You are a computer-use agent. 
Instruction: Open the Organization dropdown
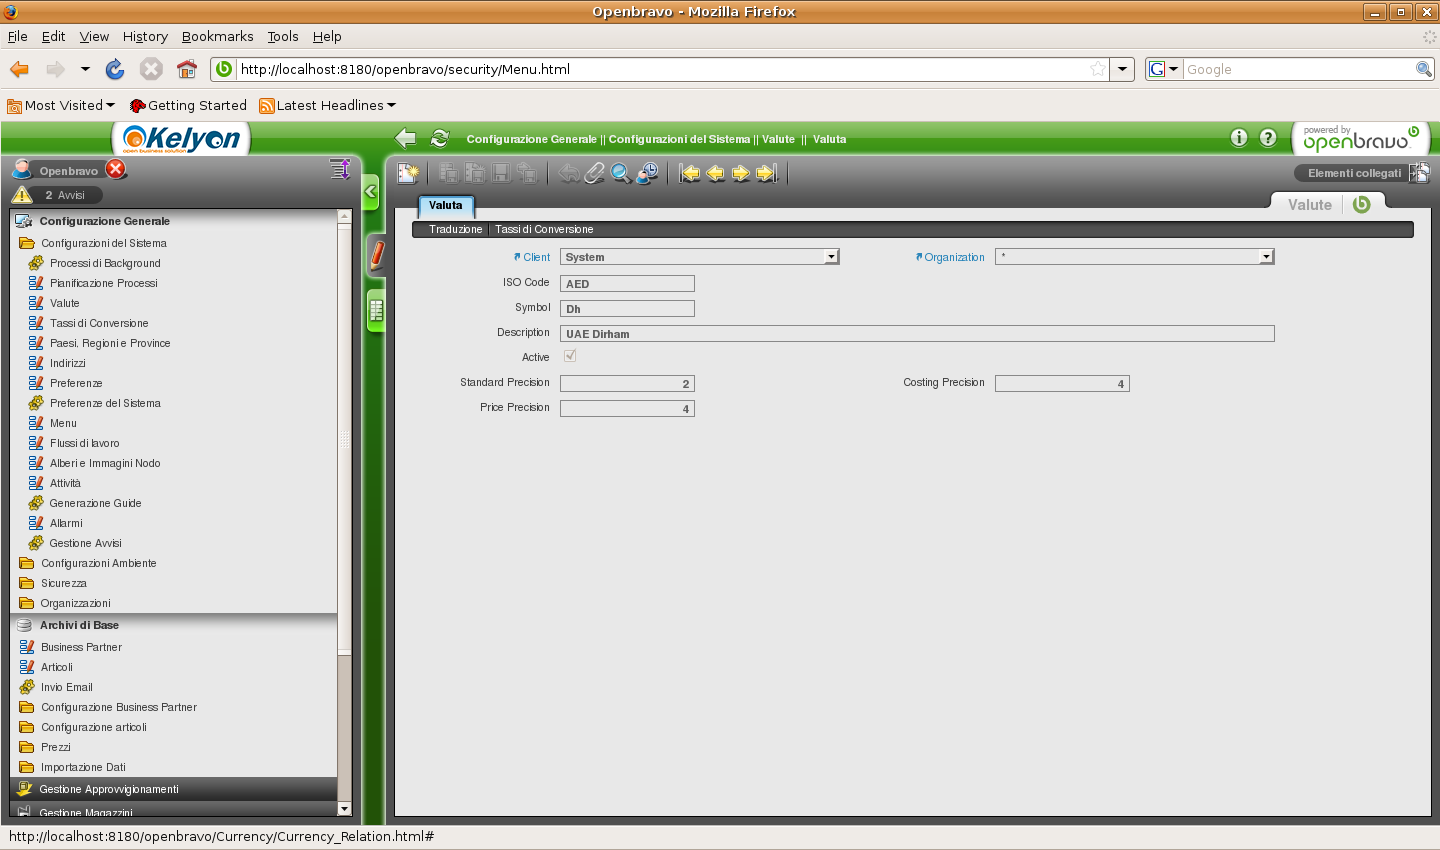(x=1266, y=257)
